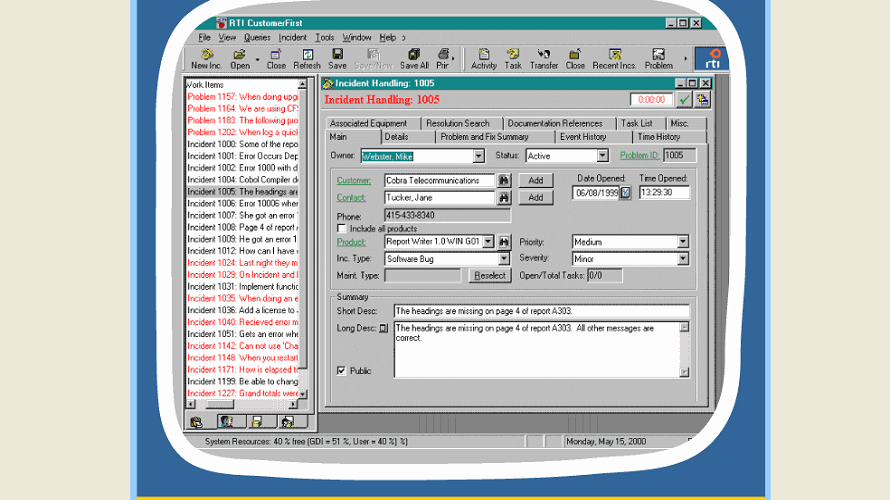890x500 pixels.
Task: Click the Recent Incs. toolbar icon
Action: (x=614, y=59)
